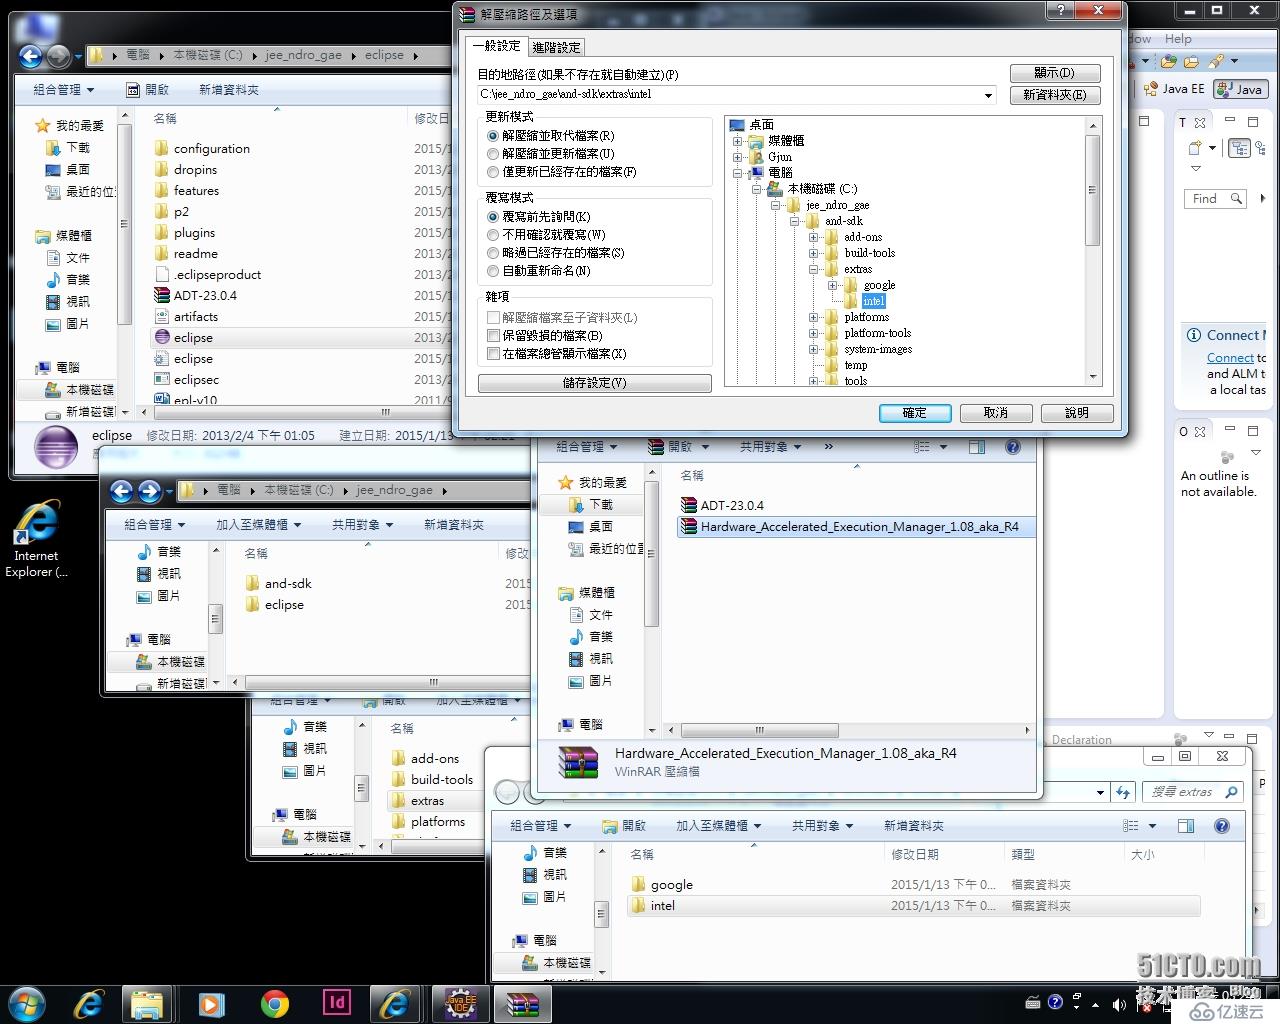Select and-sdk folder in jee_ndro_gae window
Viewport: 1280px width, 1024px height.
point(288,584)
